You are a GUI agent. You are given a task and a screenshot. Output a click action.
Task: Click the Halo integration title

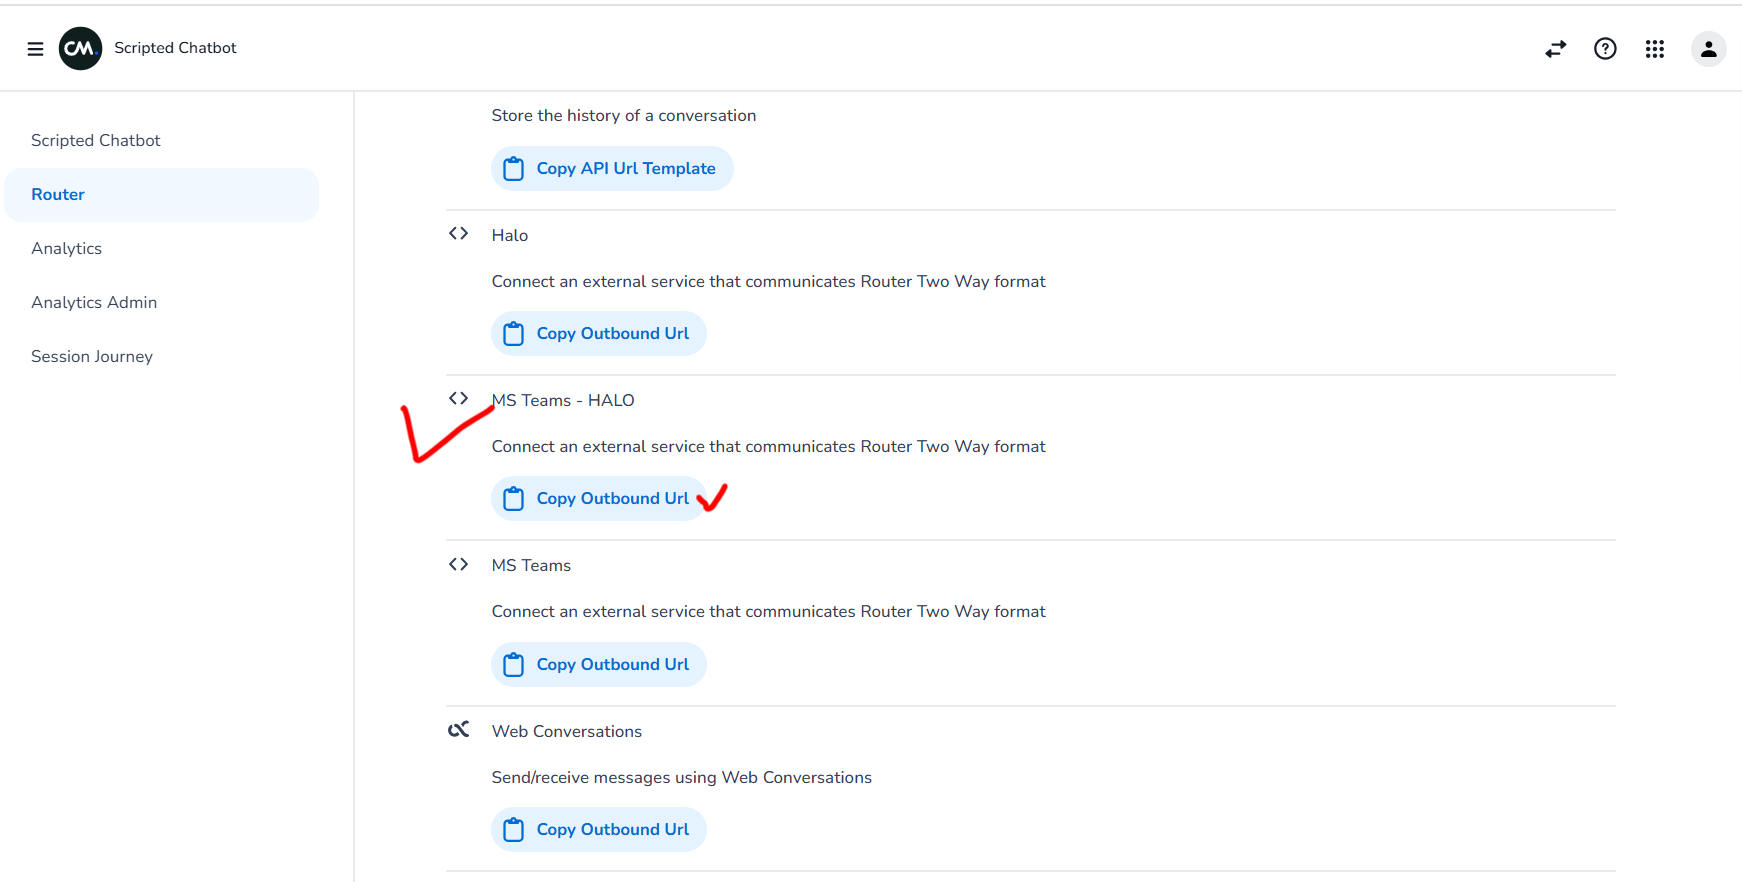510,236
